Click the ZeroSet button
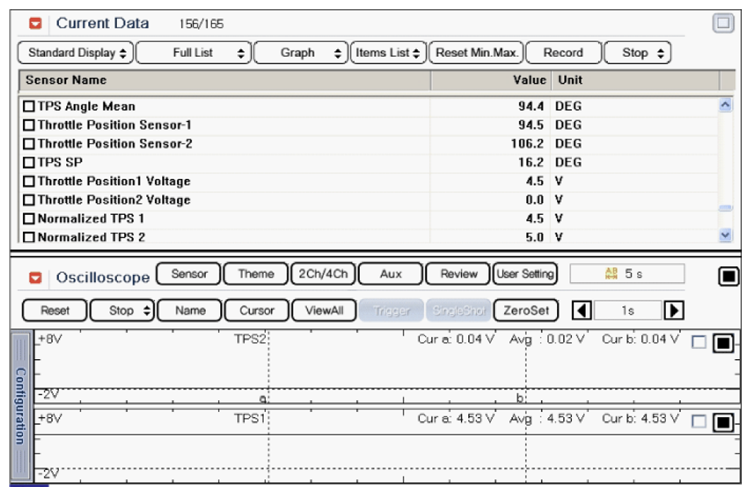Screen dimensions: 751x496 click(x=525, y=310)
